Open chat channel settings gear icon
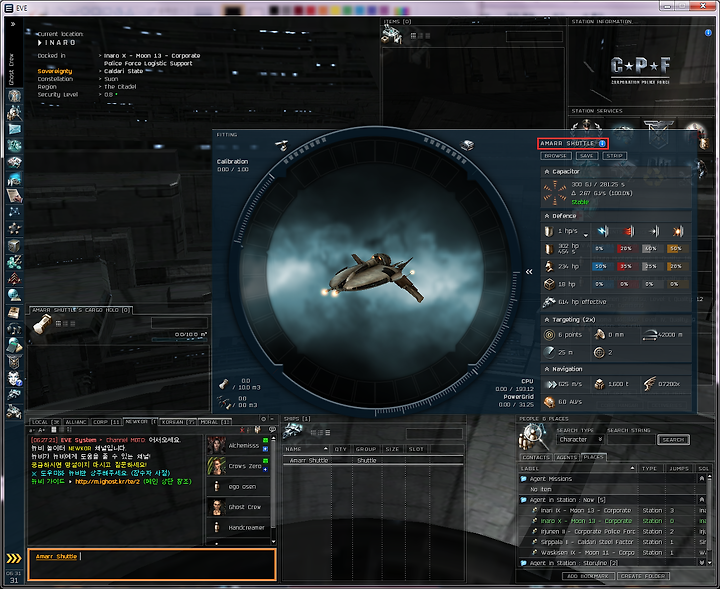Viewport: 720px width, 589px height. click(263, 419)
